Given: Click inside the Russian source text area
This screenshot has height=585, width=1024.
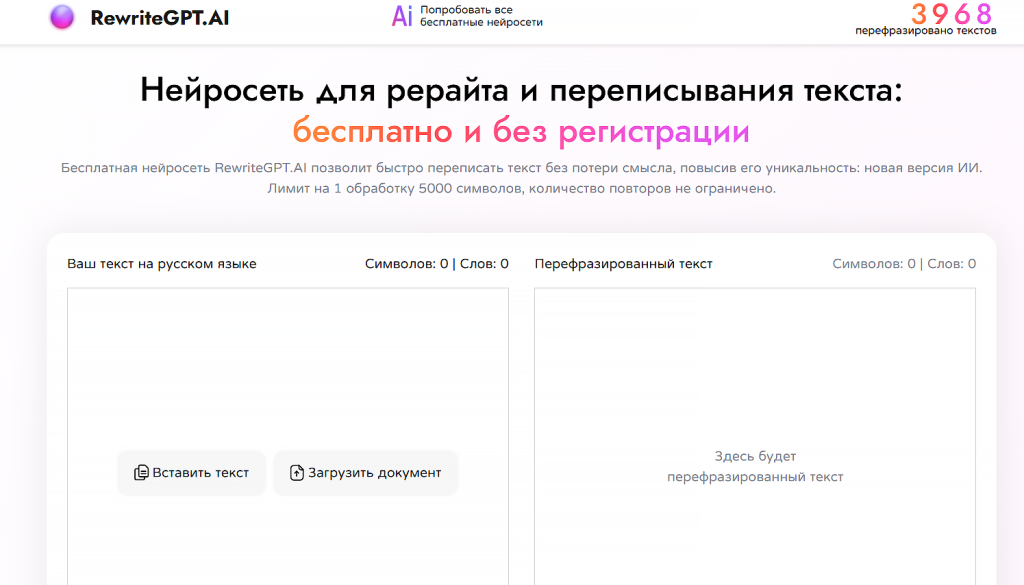Looking at the screenshot, I should pyautogui.click(x=288, y=360).
